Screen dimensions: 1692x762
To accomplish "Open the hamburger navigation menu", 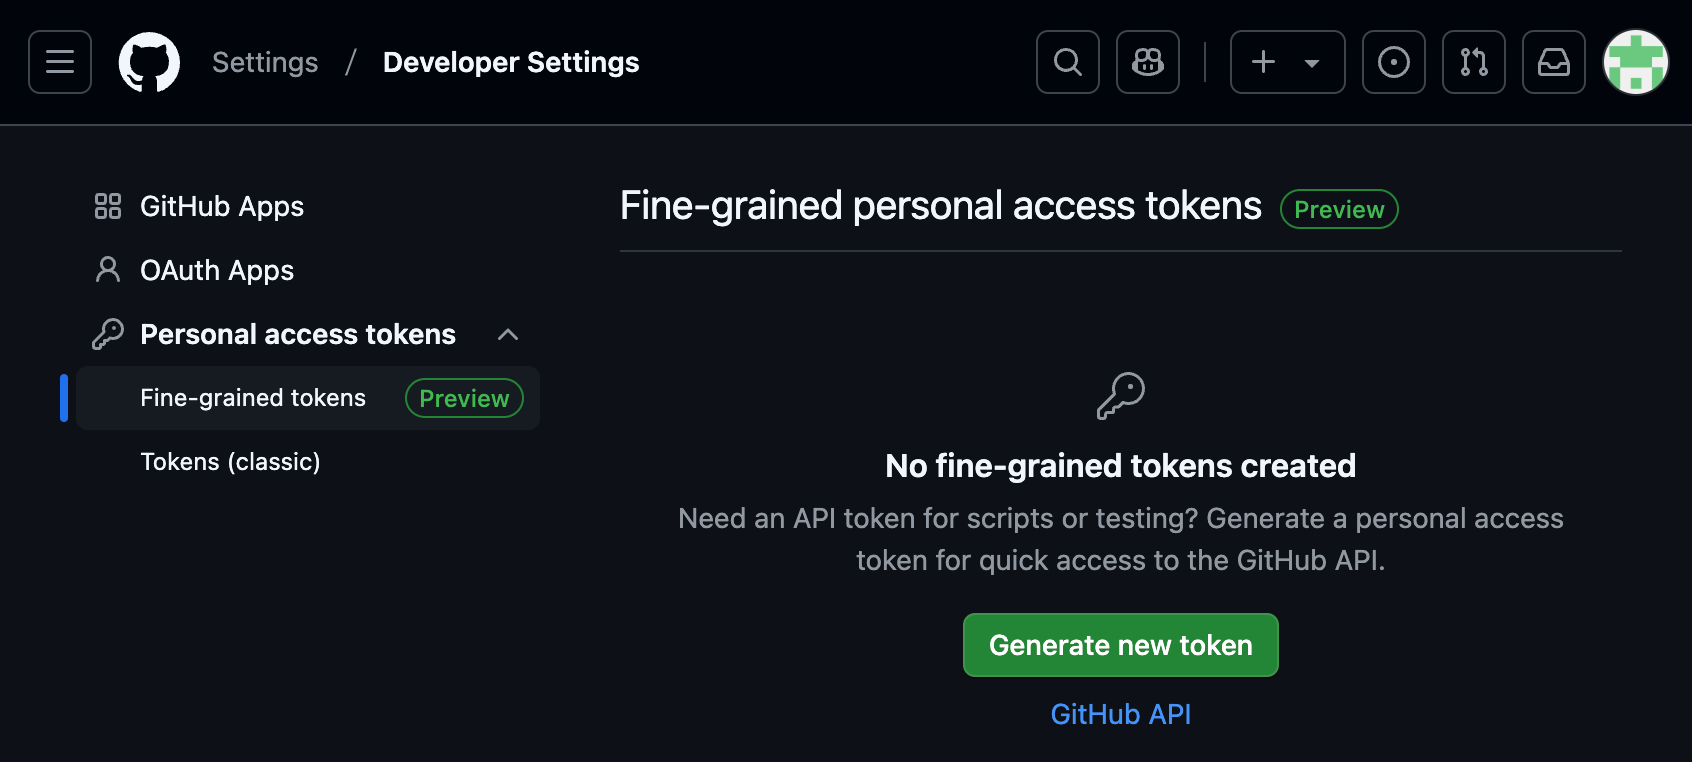I will point(59,62).
